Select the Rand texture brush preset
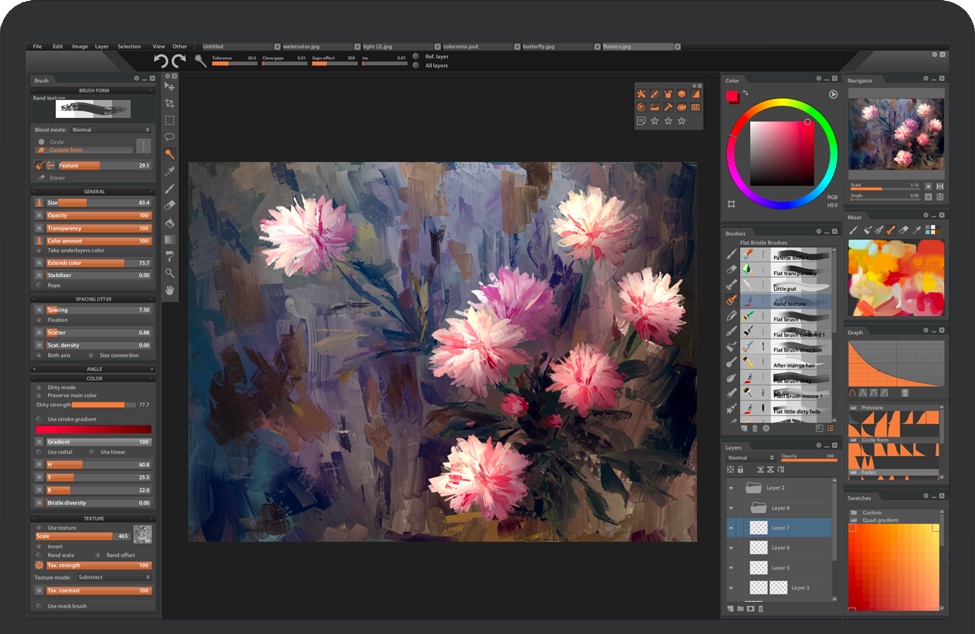975x634 pixels. coord(790,303)
